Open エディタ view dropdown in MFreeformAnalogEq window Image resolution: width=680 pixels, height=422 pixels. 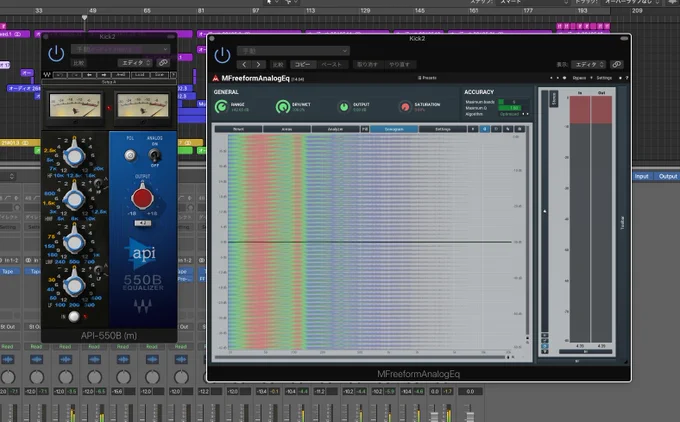(x=588, y=65)
